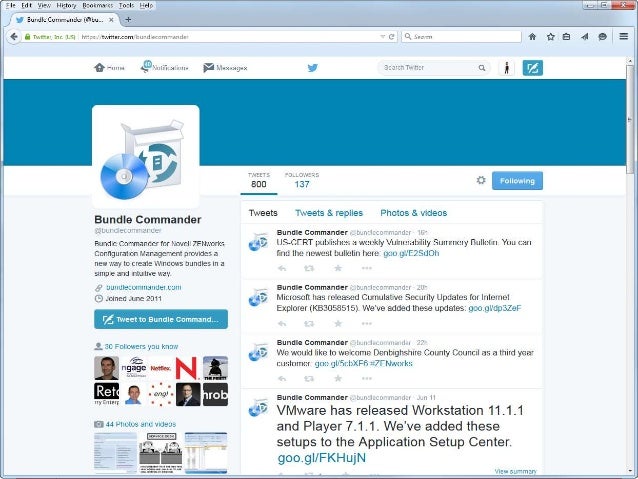
Task: Click the Firefox back arrow button
Action: (x=14, y=37)
